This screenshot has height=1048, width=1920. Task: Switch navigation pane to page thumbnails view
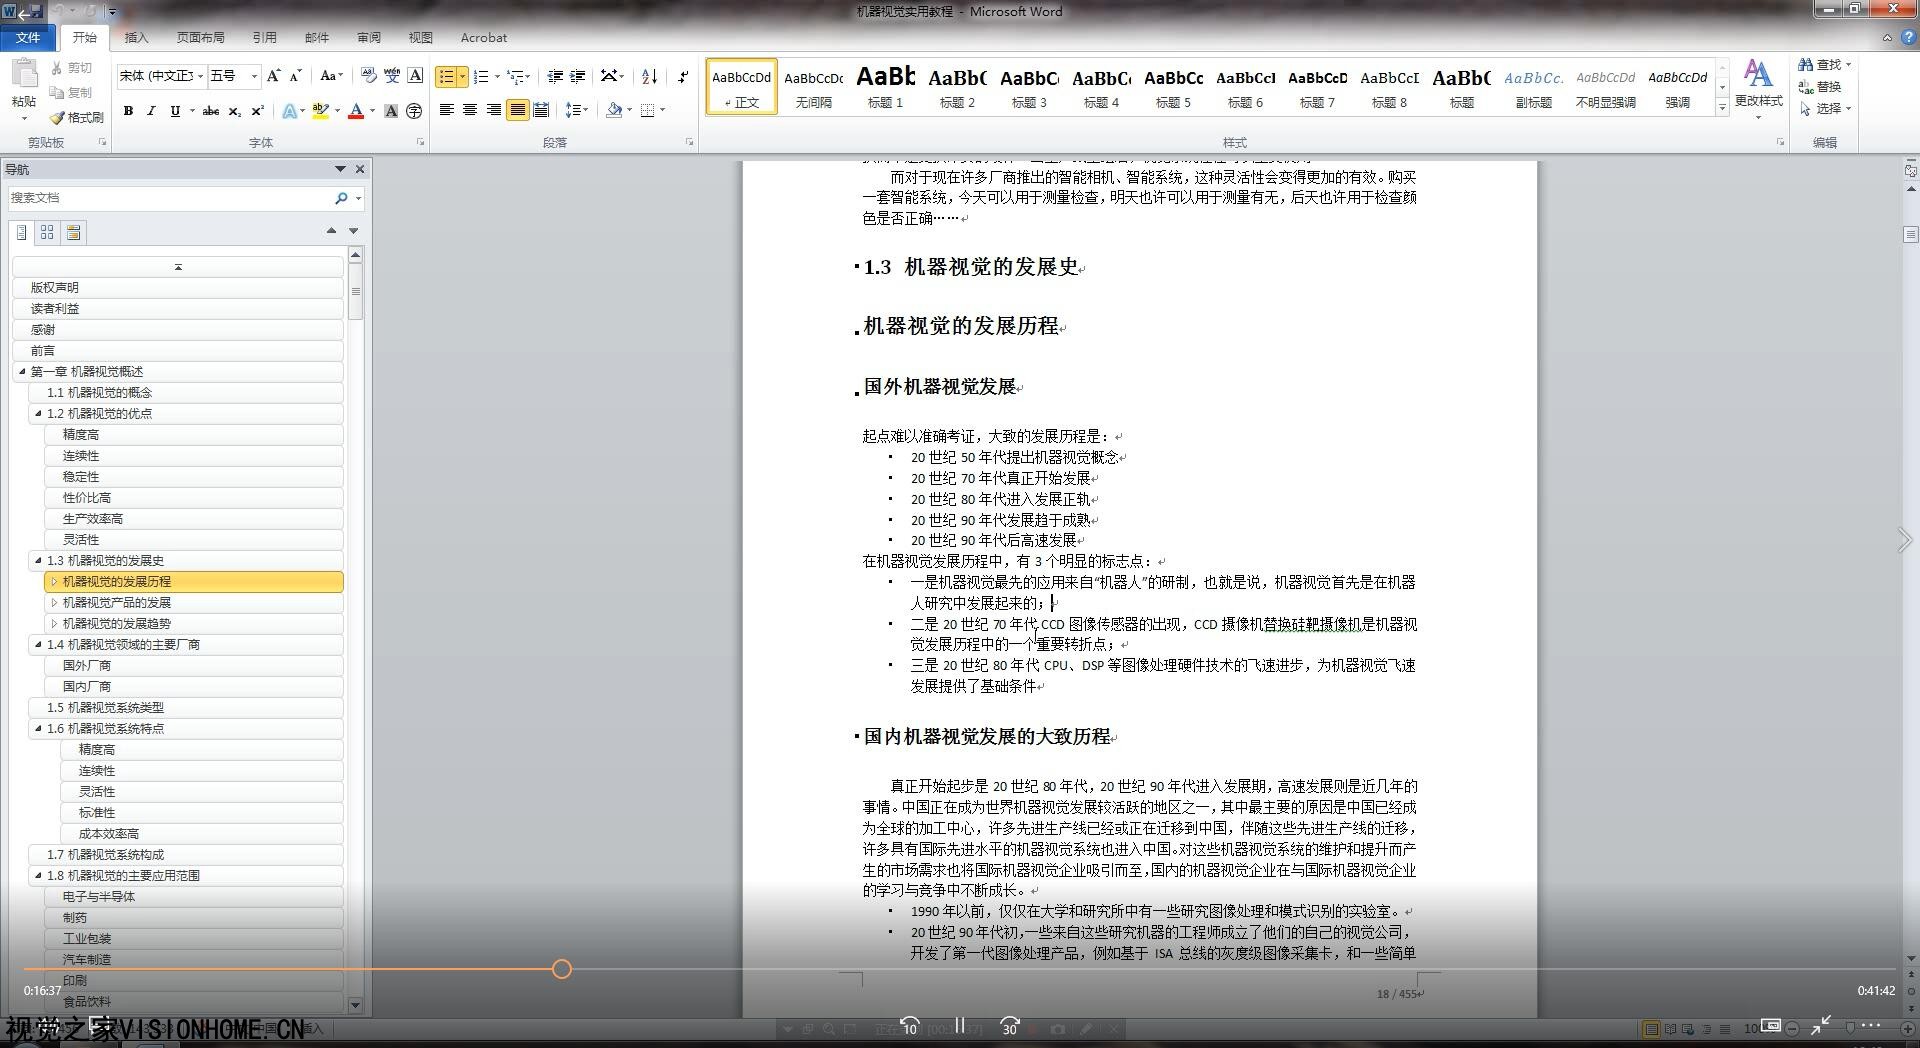(x=47, y=233)
